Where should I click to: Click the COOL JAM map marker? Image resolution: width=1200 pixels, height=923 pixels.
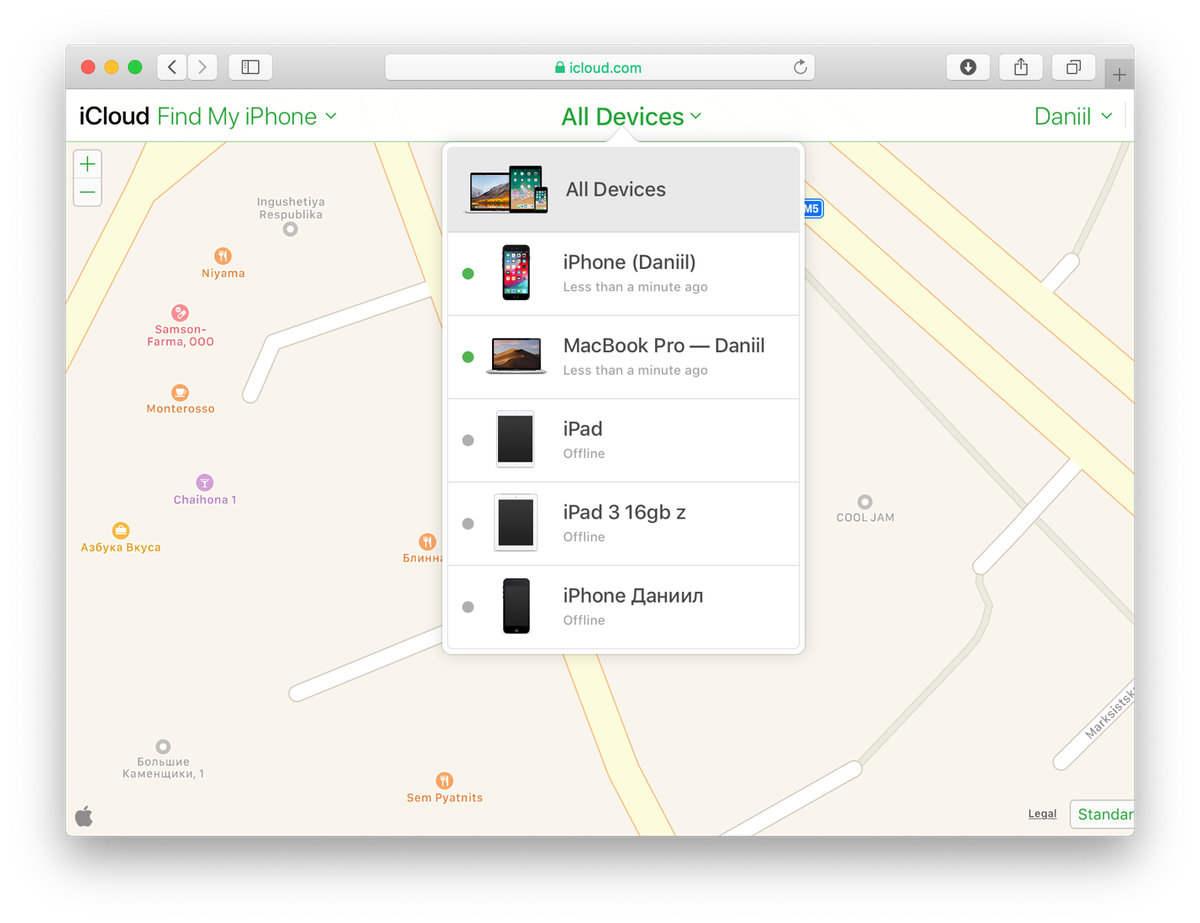pyautogui.click(x=865, y=502)
